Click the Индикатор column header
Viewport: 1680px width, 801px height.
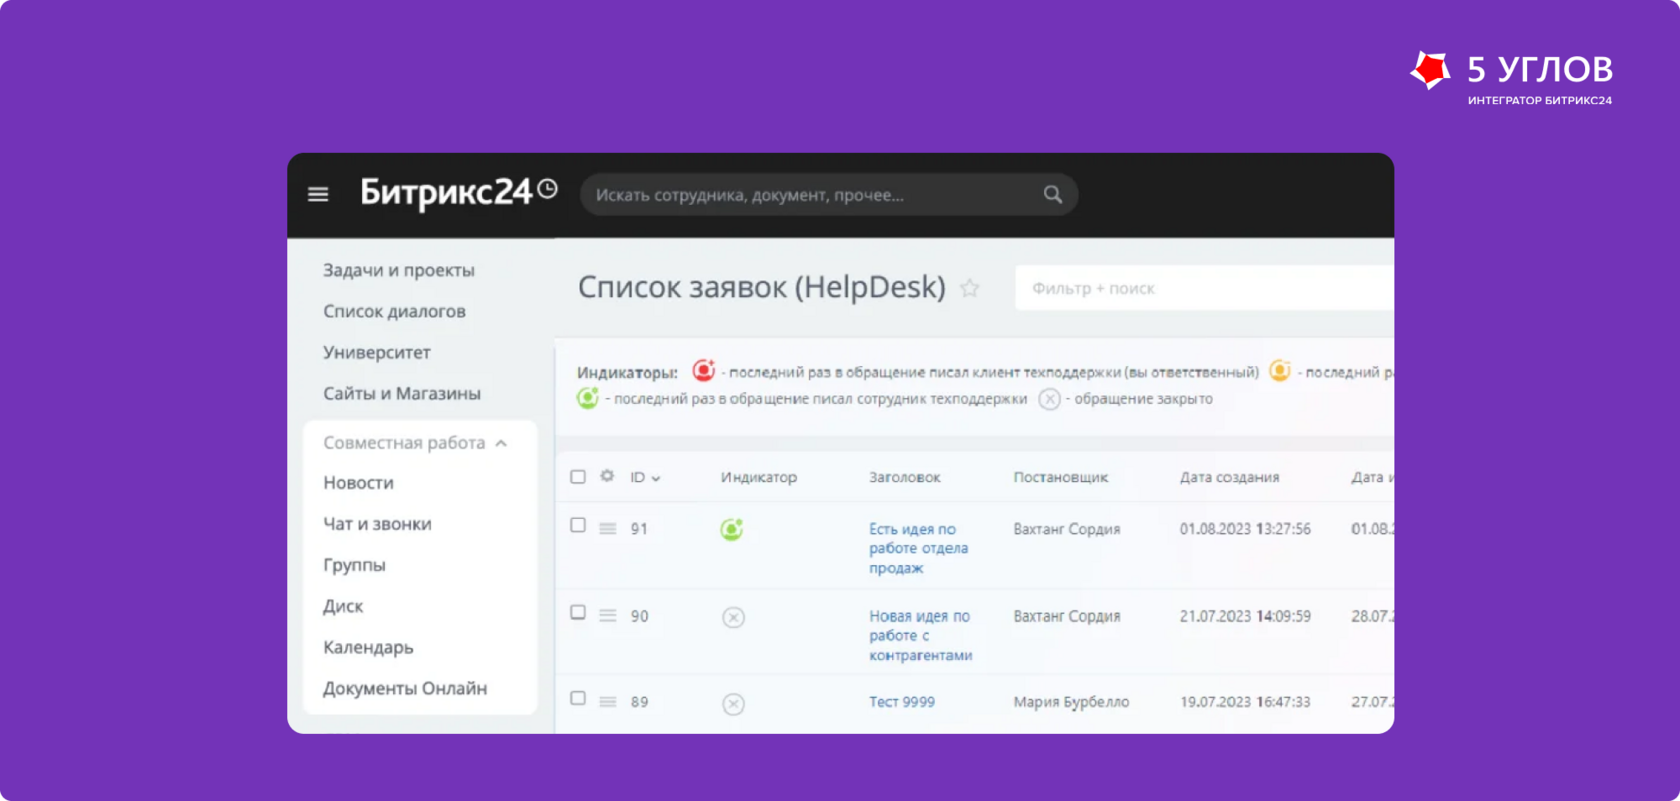tap(759, 477)
